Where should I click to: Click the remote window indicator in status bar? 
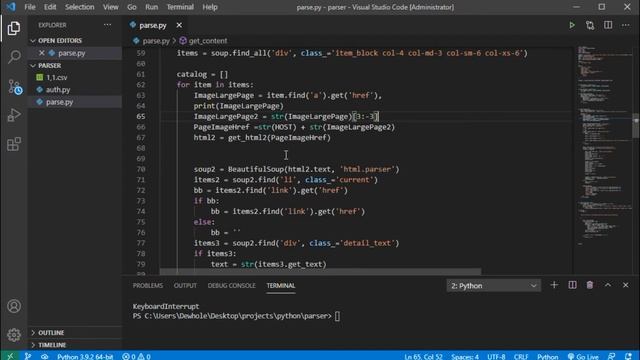[x=10, y=356]
